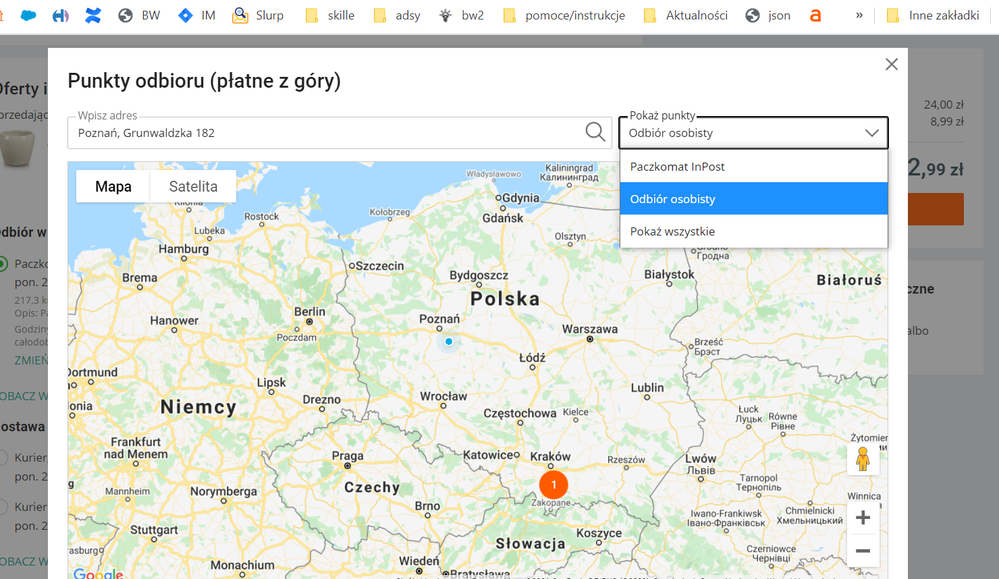Screen dimensions: 999x579
Task: Open the Confluence bookmark icon
Action: [x=93, y=15]
